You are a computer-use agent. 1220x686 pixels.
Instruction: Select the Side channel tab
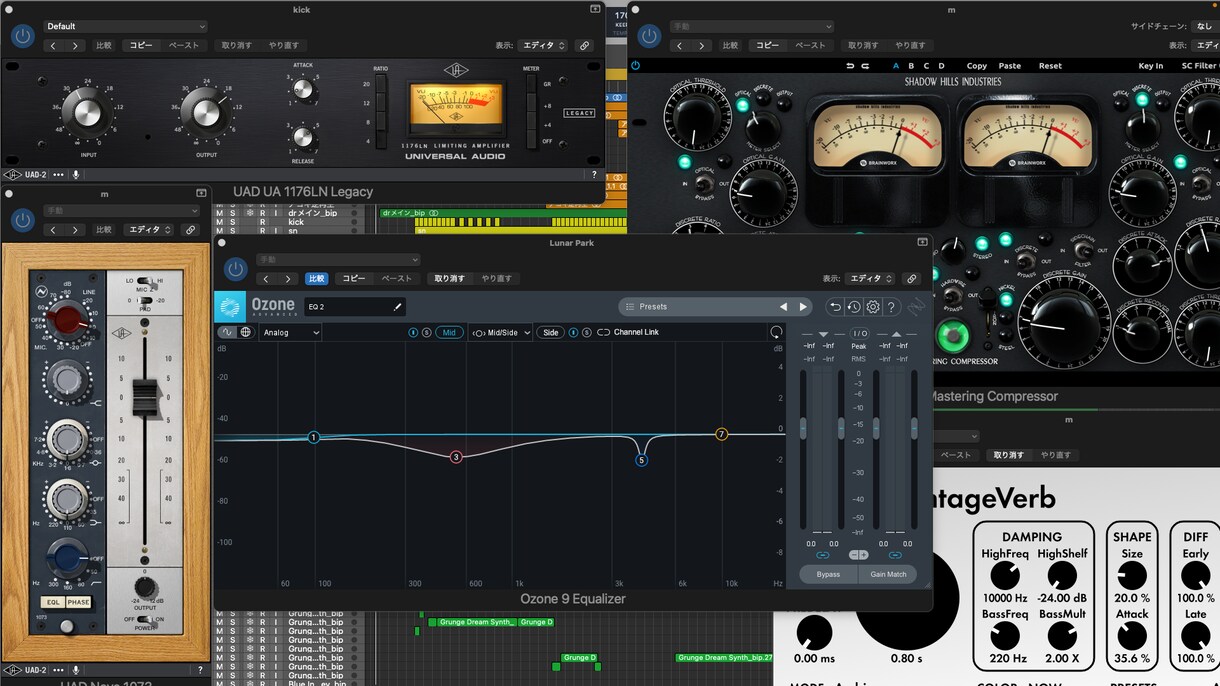click(551, 332)
